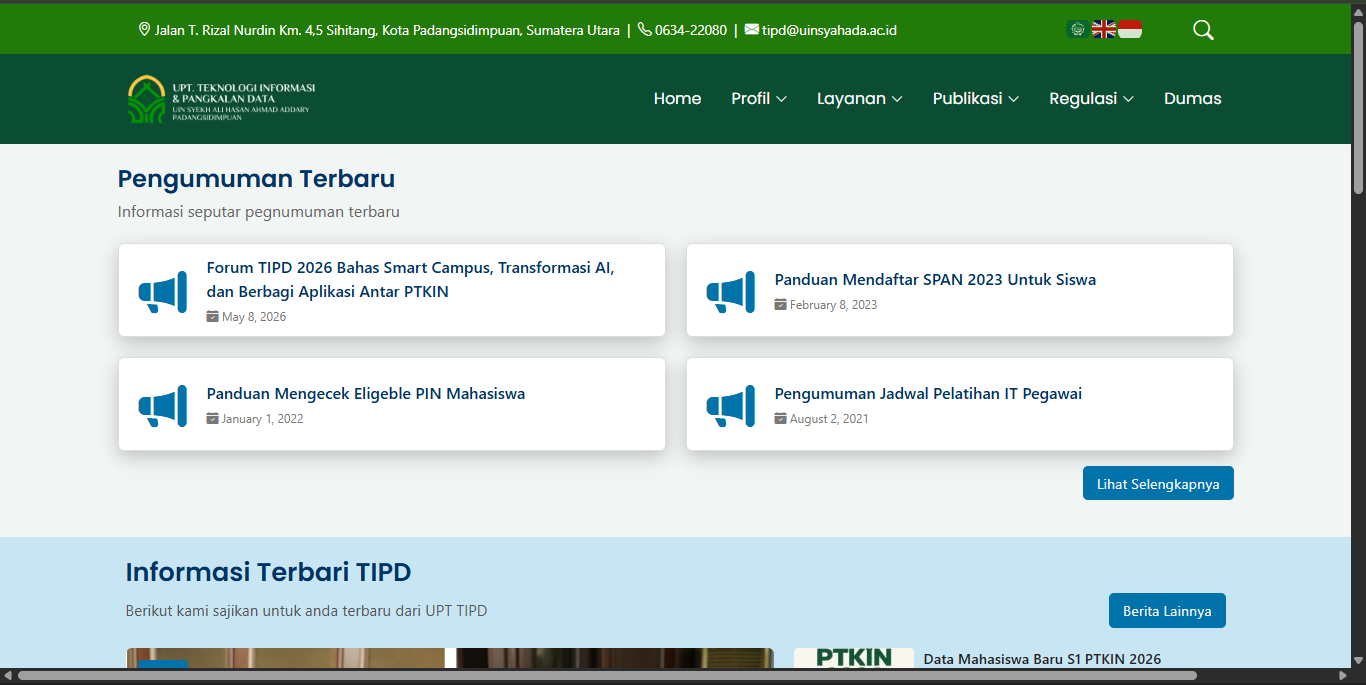Click the Jalan T. Rizal Nurdin address text
The height and width of the screenshot is (685, 1366).
pyautogui.click(x=387, y=30)
